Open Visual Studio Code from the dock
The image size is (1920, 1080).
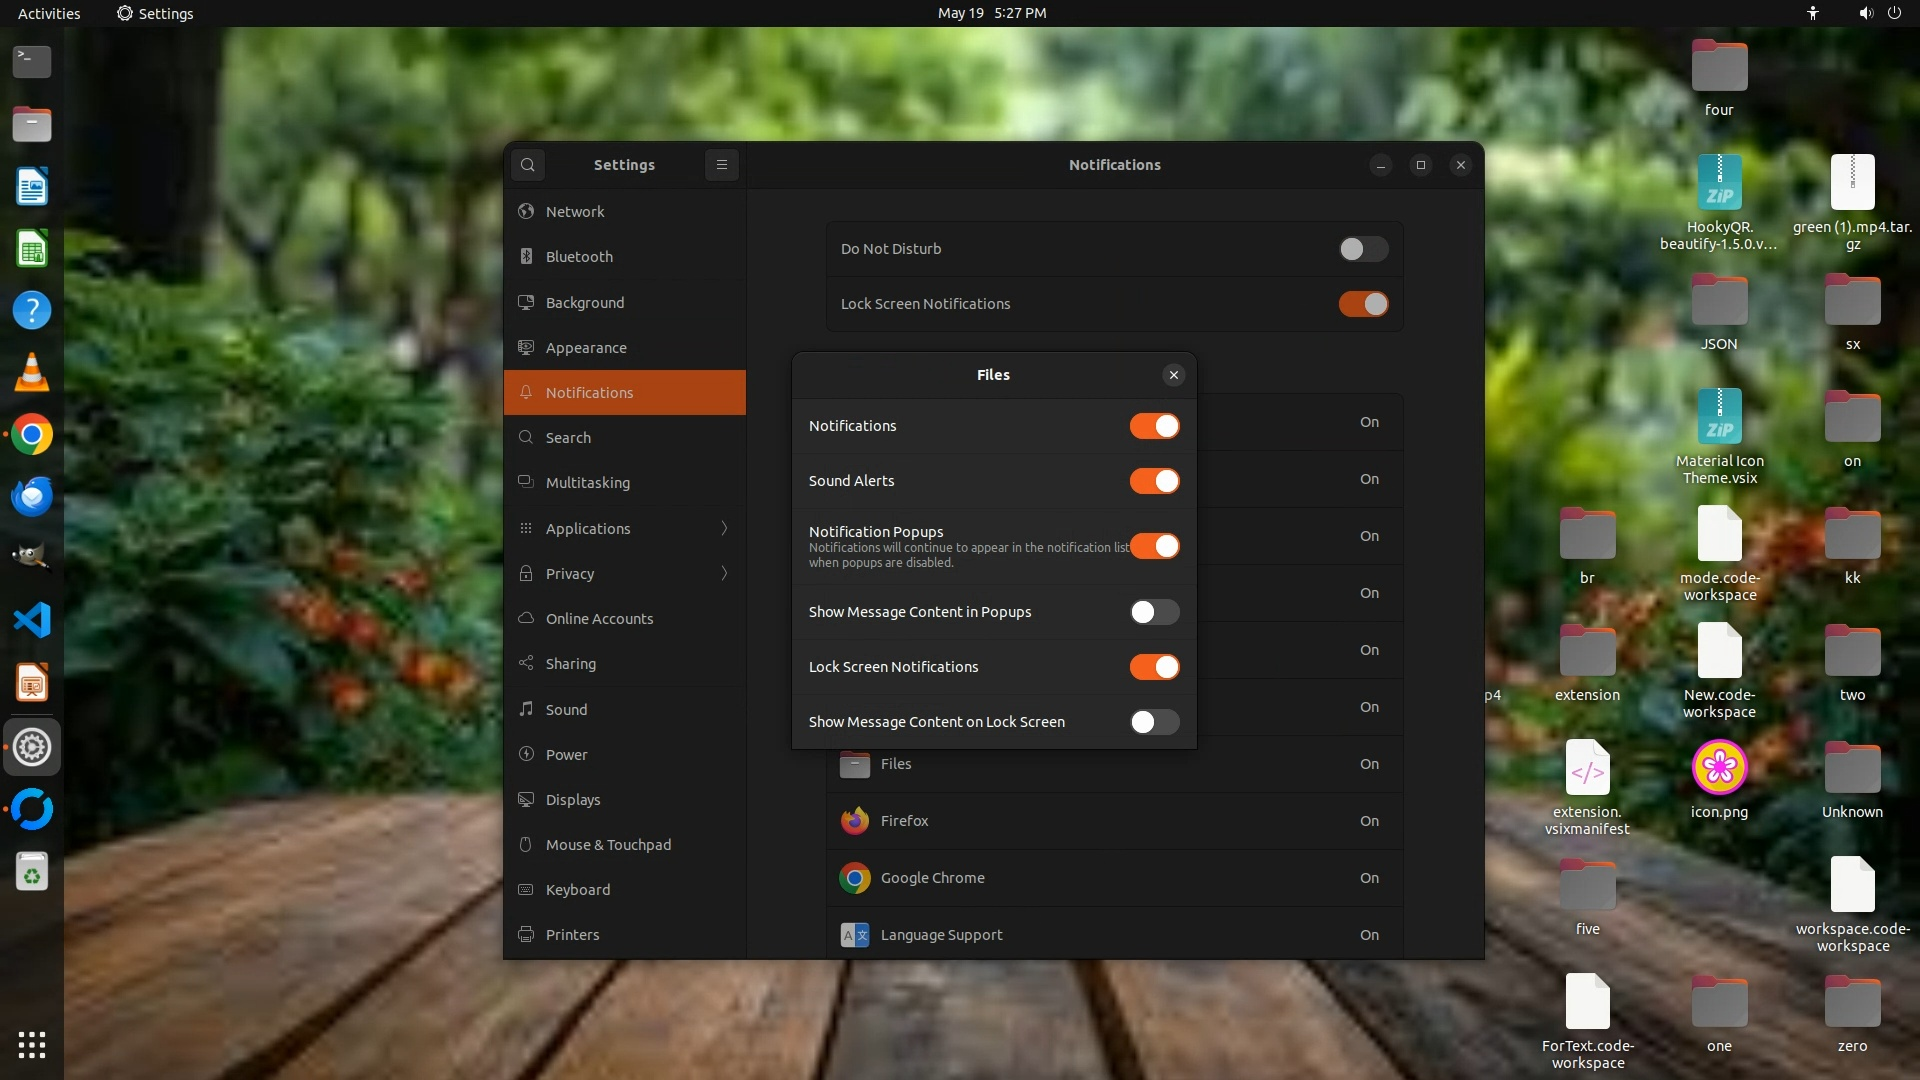[x=32, y=621]
